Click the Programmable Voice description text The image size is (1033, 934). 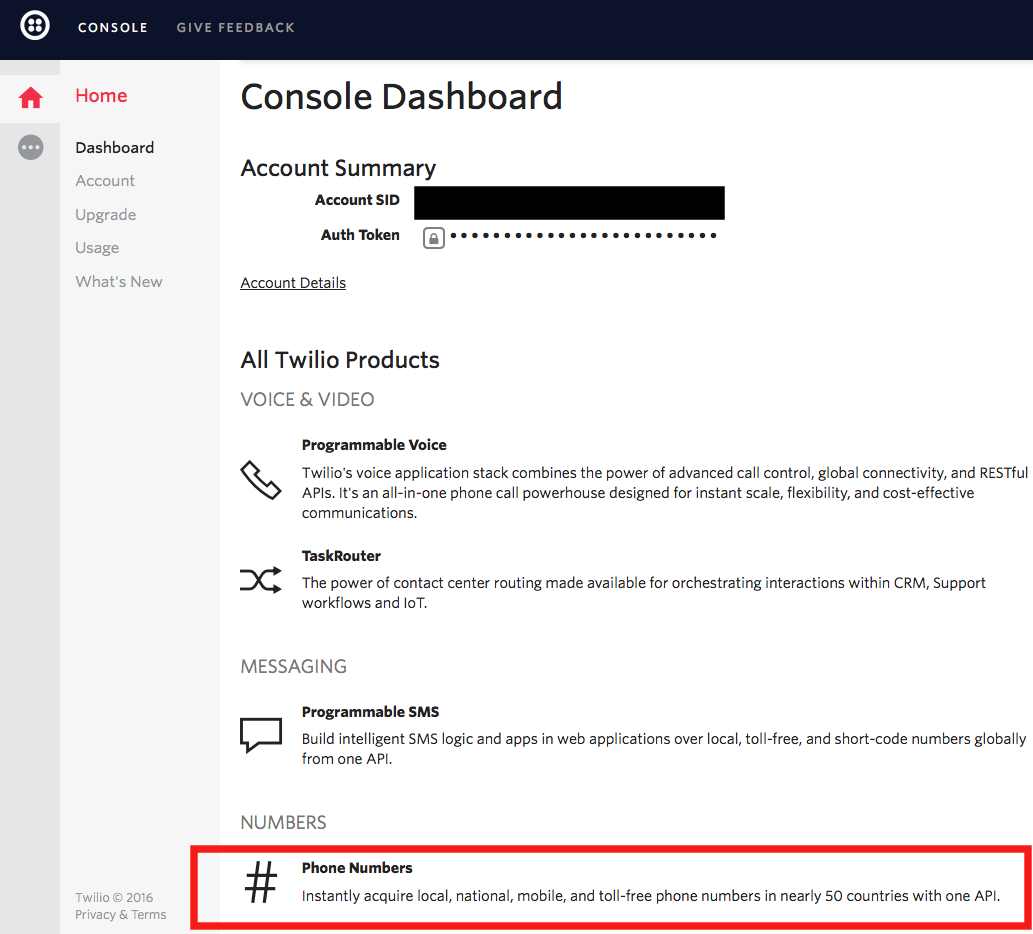[x=665, y=493]
